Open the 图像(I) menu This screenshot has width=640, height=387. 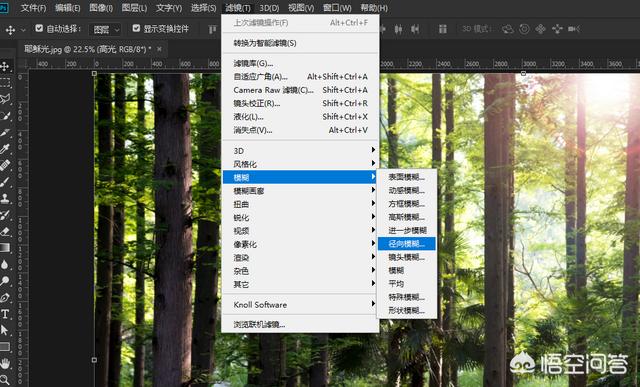click(101, 8)
